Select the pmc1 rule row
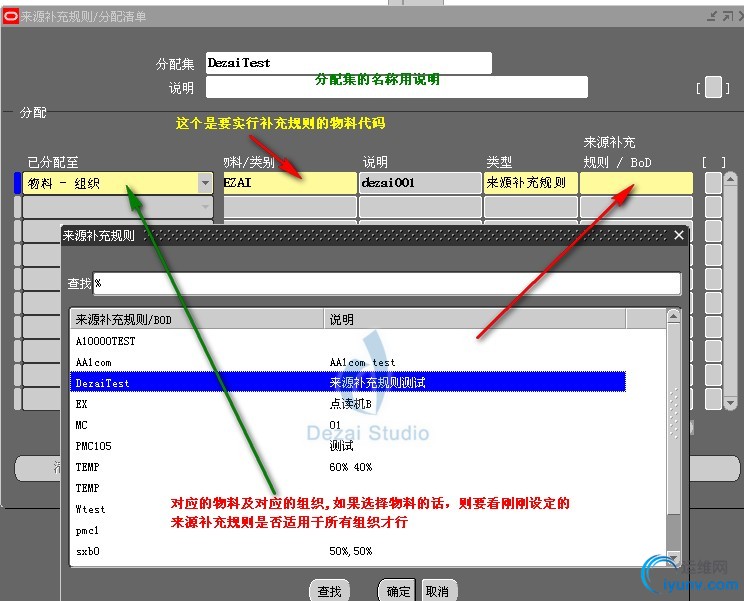The height and width of the screenshot is (601, 744). click(x=348, y=530)
